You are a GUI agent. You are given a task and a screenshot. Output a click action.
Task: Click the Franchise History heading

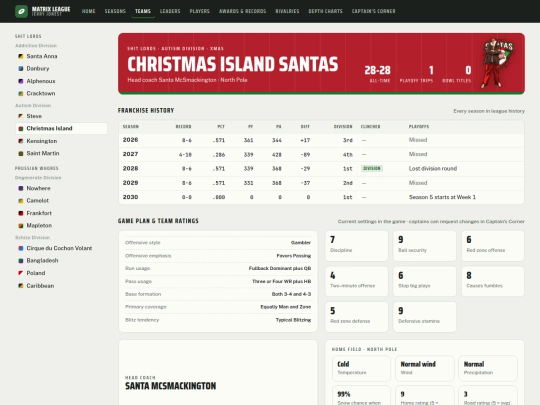(146, 111)
